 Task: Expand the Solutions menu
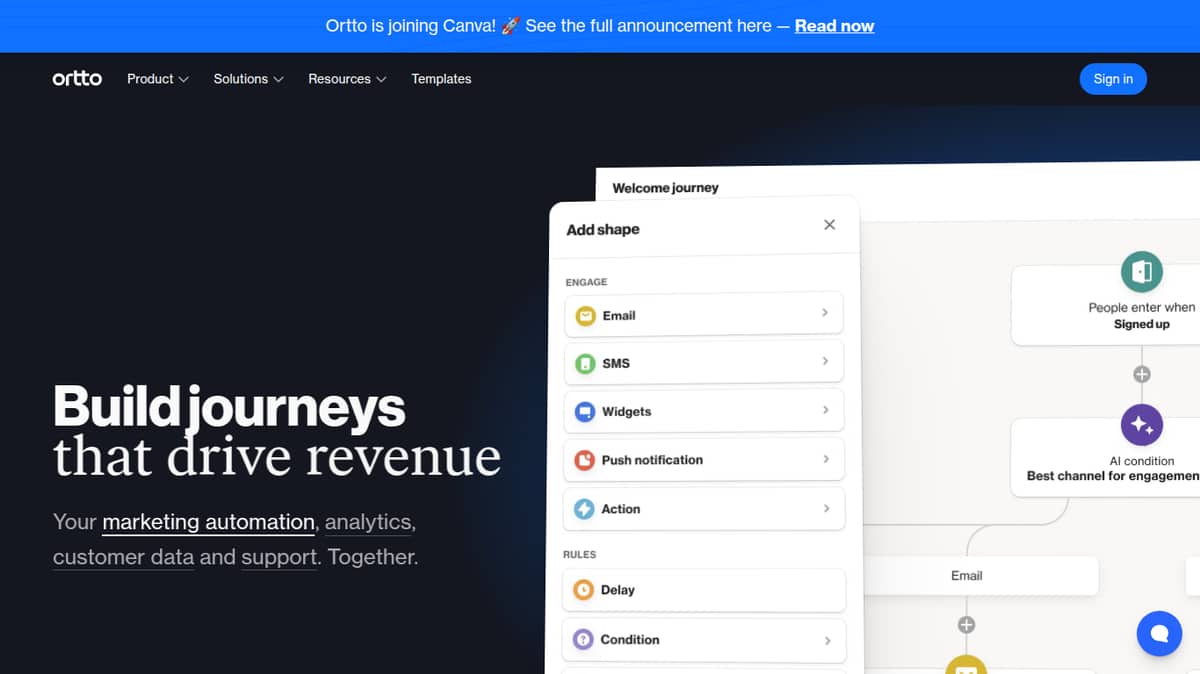(x=249, y=79)
